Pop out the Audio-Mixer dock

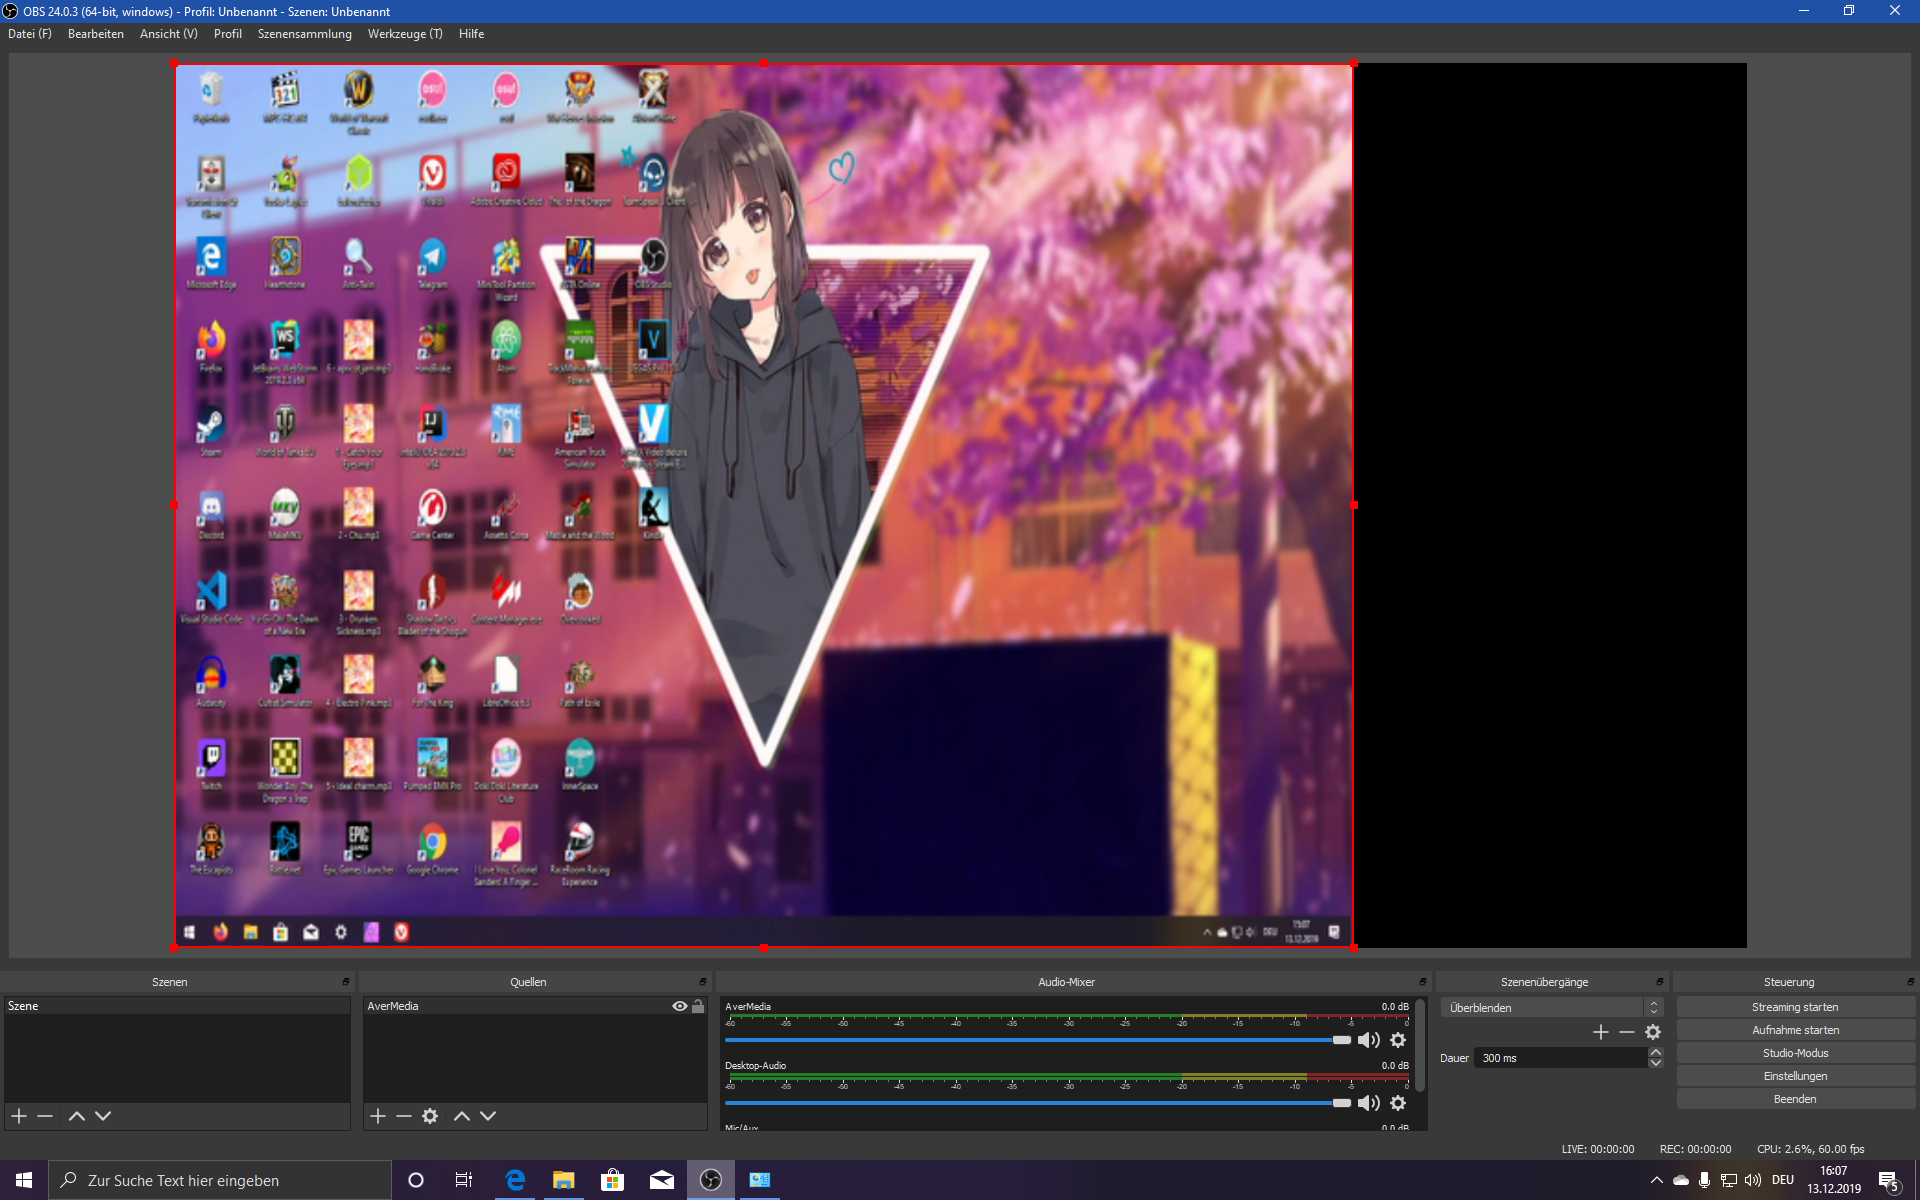1422,982
